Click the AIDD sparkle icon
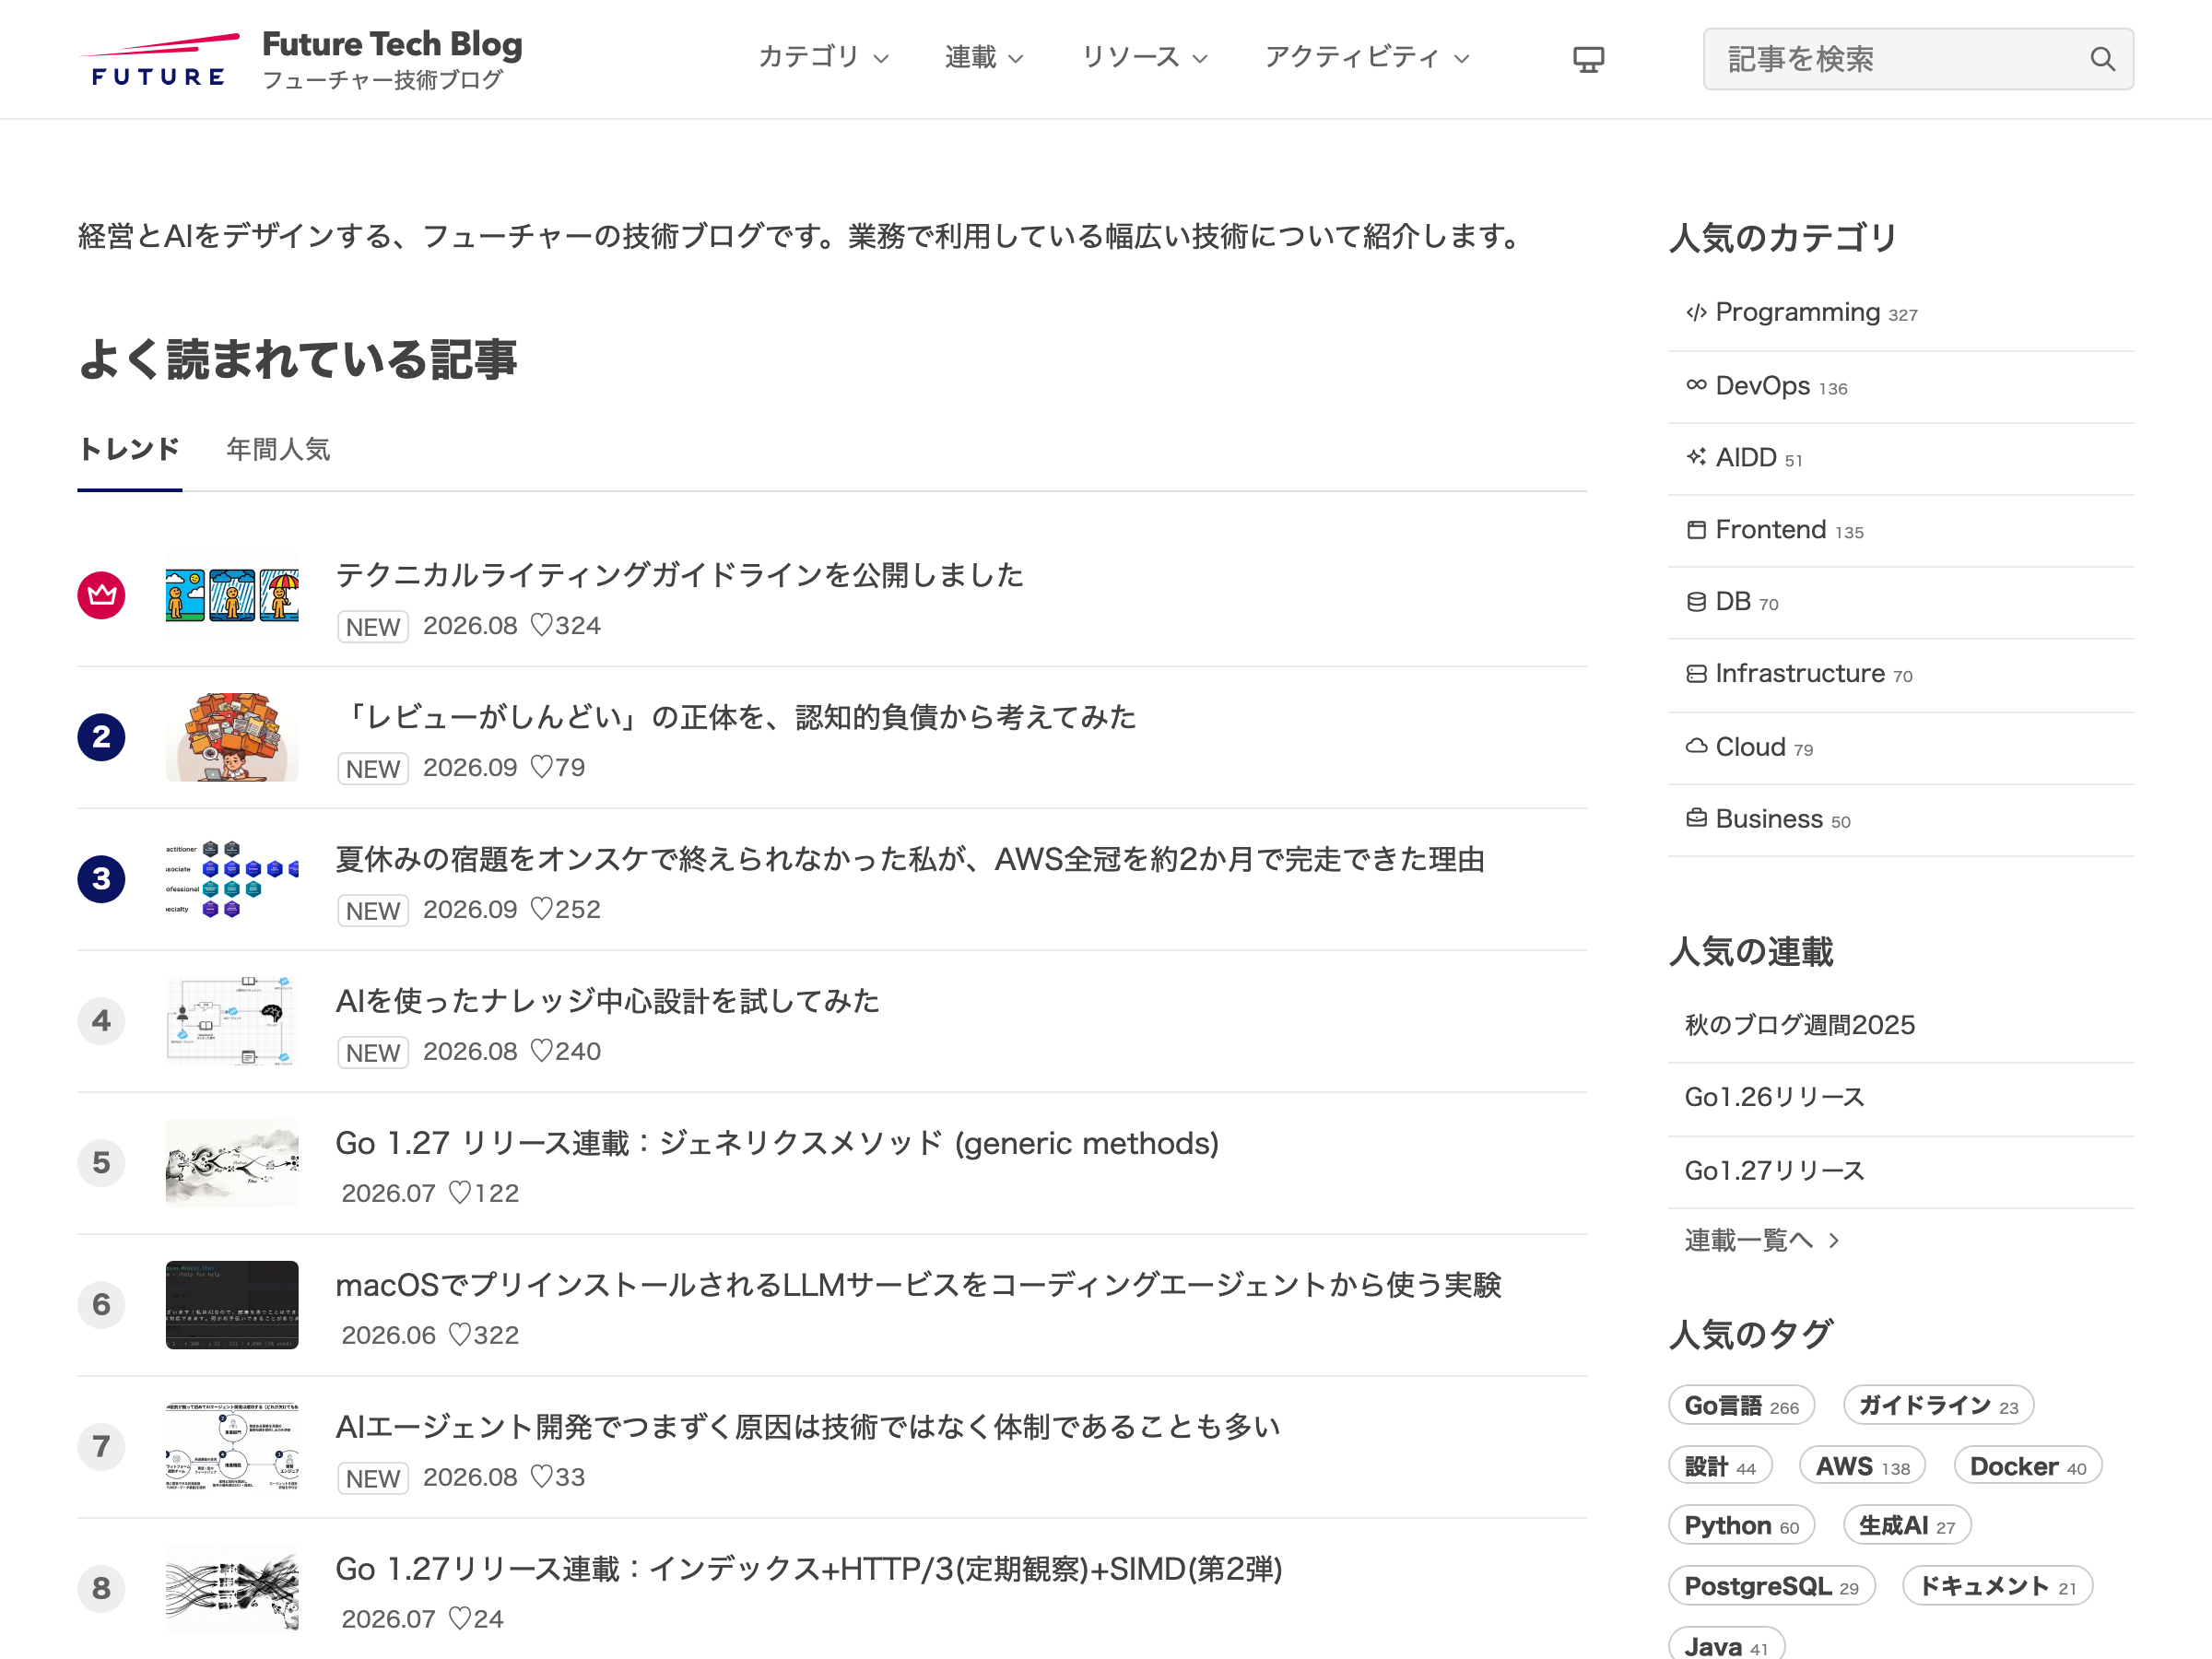The height and width of the screenshot is (1659, 2212). (x=1696, y=457)
